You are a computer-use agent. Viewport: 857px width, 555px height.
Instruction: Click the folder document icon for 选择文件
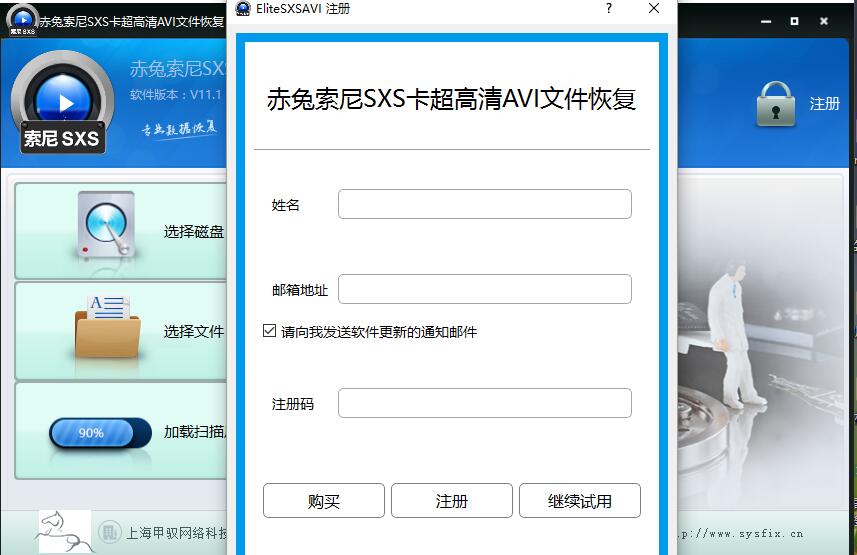pos(107,326)
